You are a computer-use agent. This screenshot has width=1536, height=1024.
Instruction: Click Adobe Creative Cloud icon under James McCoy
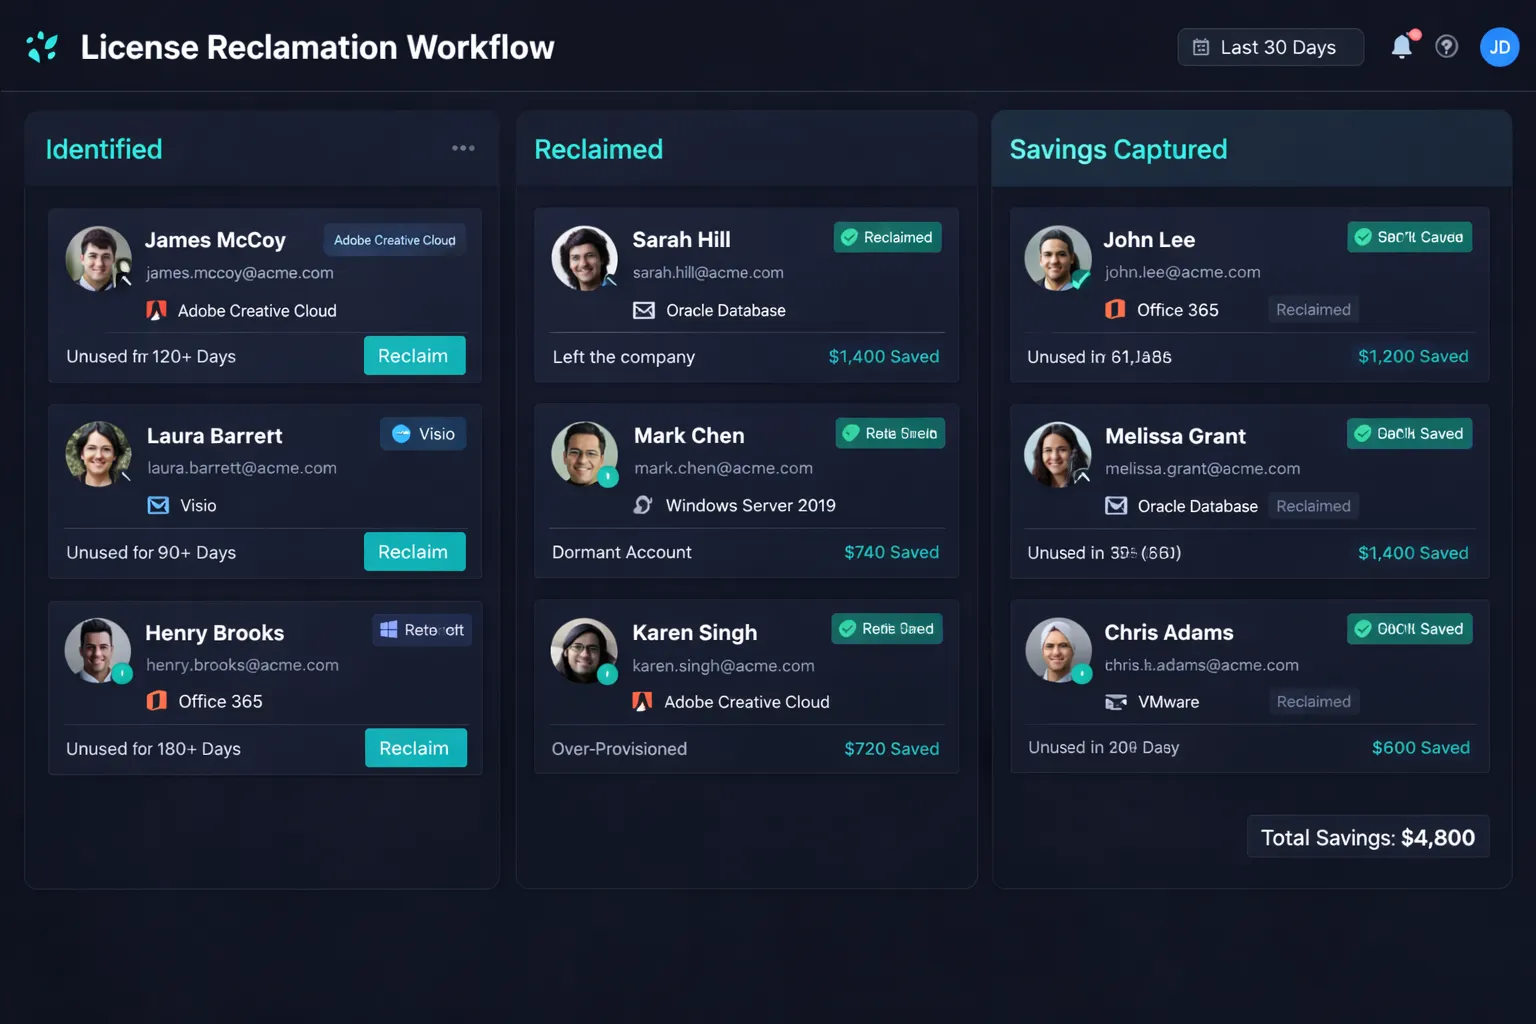[157, 311]
